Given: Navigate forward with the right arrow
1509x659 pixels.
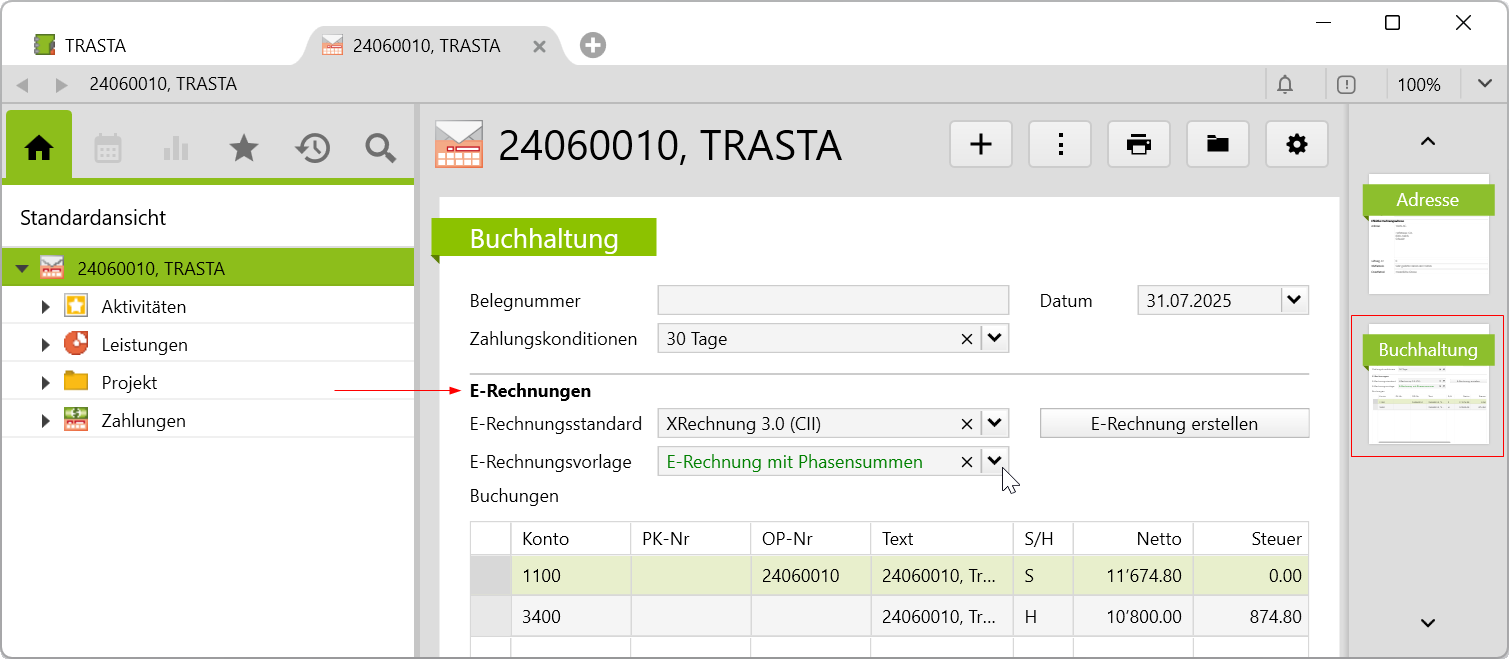Looking at the screenshot, I should (x=61, y=85).
